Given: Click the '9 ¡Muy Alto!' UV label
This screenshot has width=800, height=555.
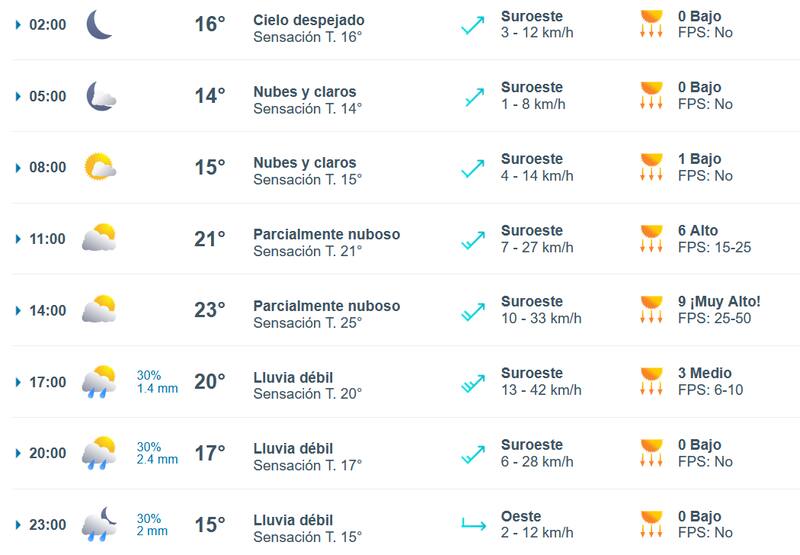Looking at the screenshot, I should coord(719,301).
